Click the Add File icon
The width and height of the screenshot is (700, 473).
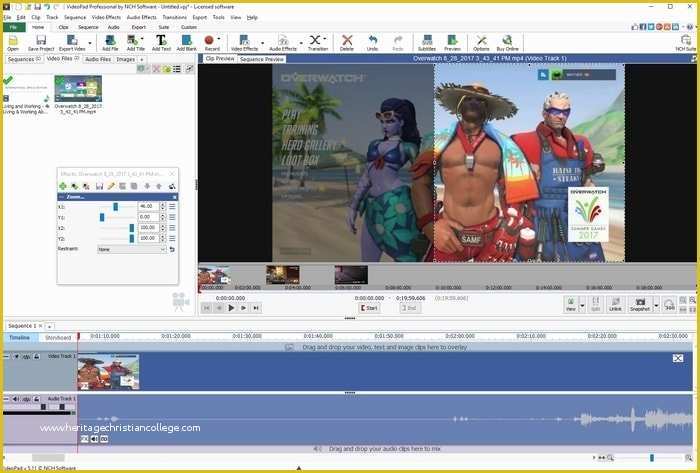110,43
